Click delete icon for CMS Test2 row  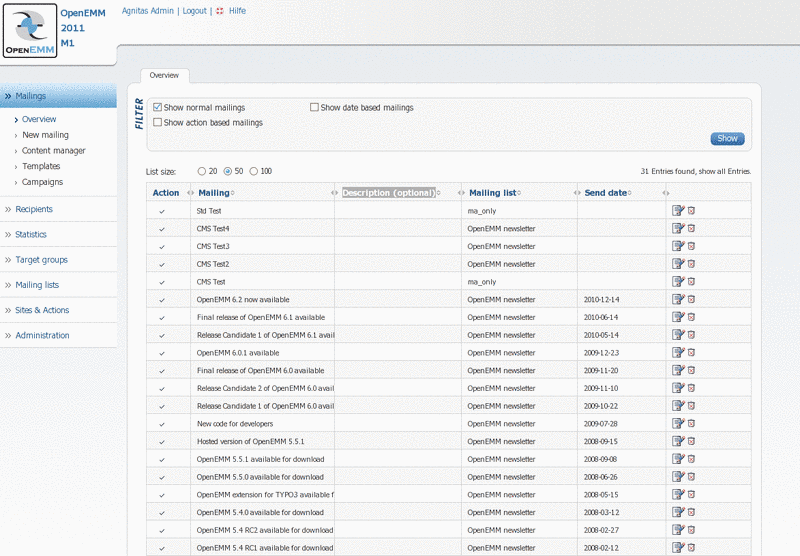pos(691,263)
